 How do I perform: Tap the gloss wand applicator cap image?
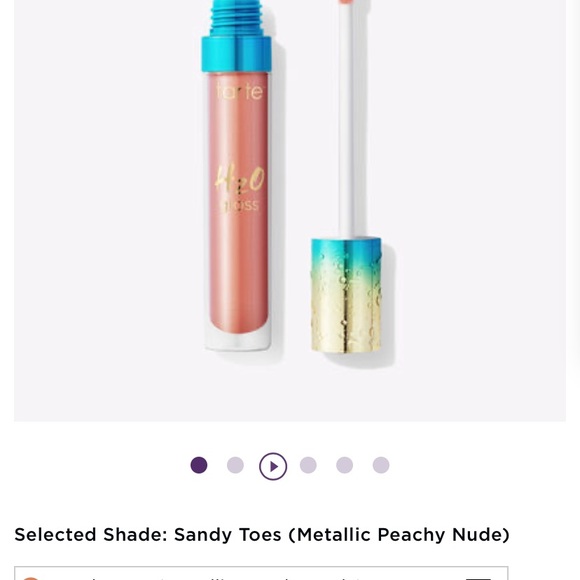346,176
